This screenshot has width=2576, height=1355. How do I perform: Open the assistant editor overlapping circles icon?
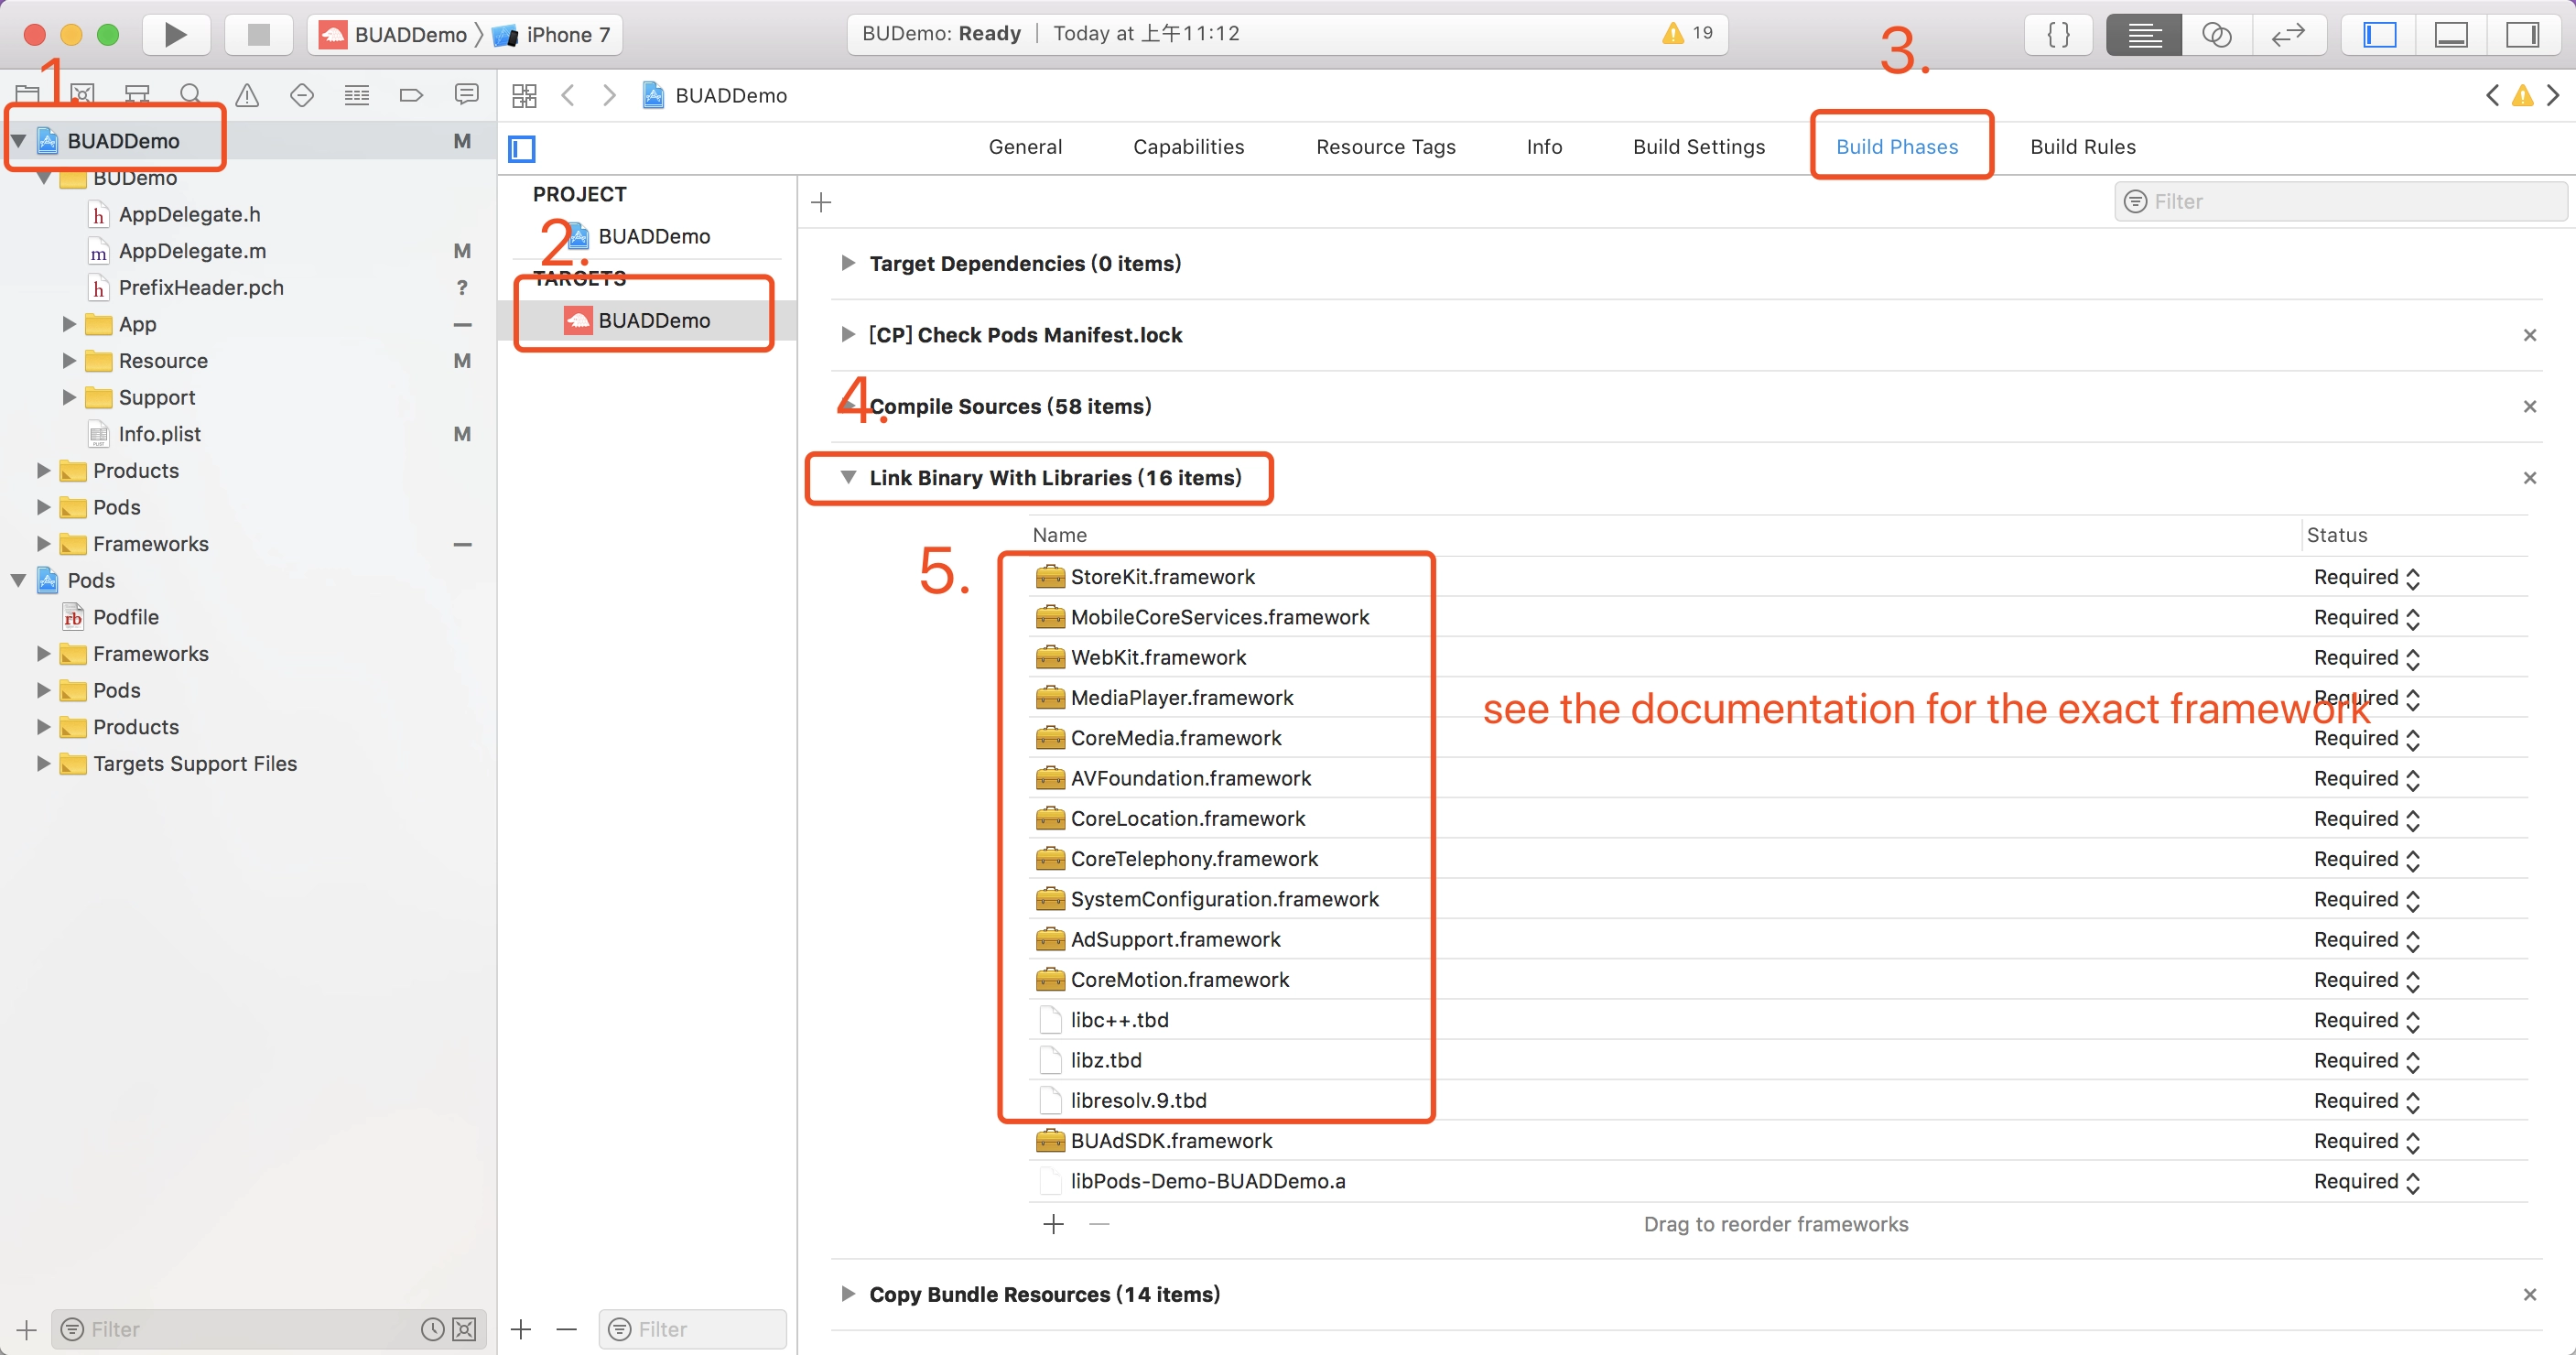pos(2216,35)
